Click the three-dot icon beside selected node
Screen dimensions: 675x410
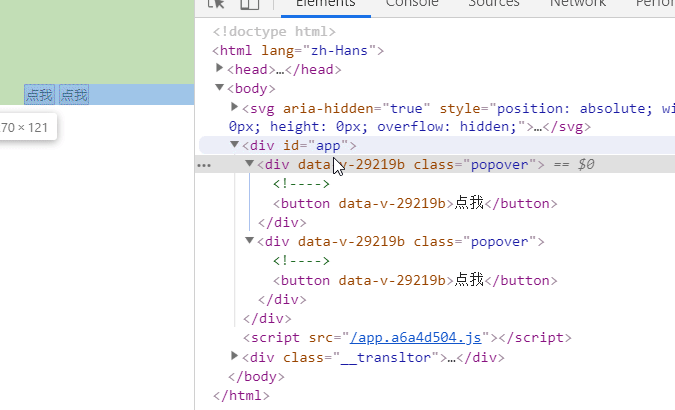(205, 165)
